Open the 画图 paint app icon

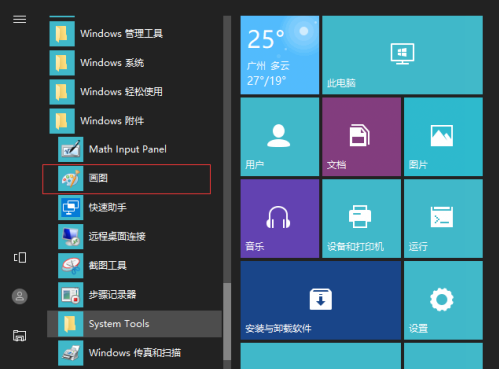point(71,178)
